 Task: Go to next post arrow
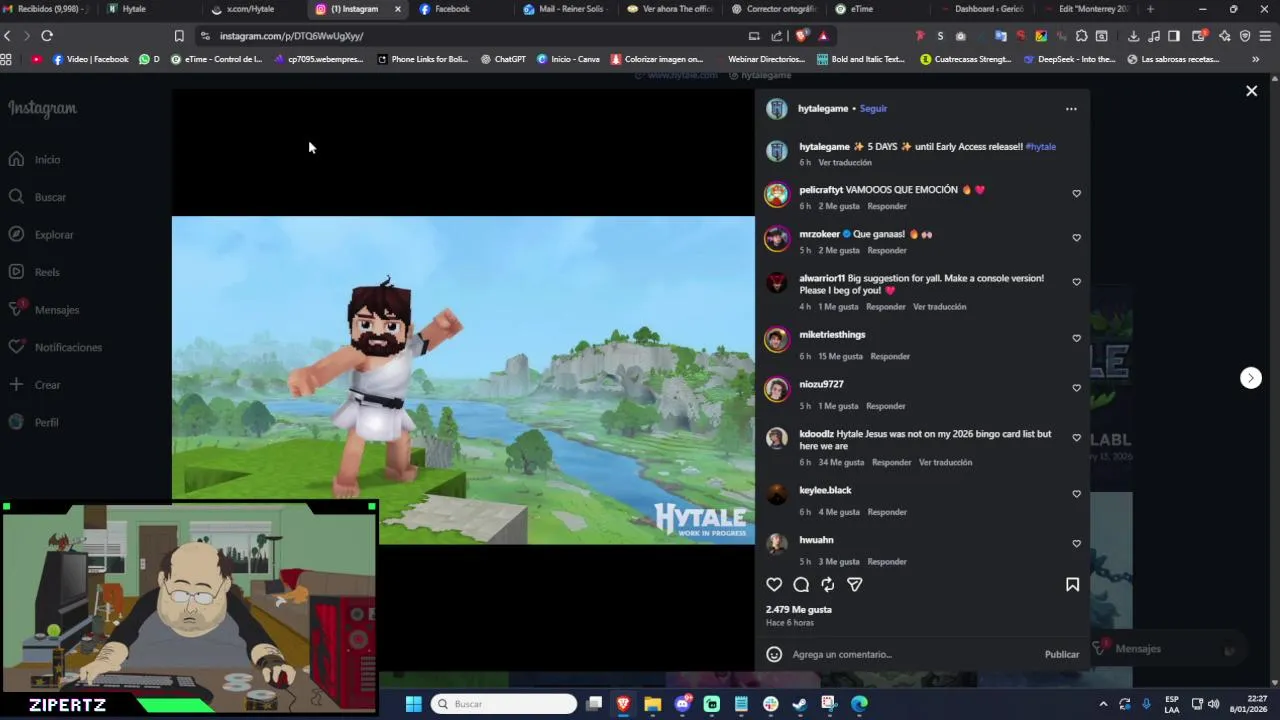click(x=1251, y=378)
